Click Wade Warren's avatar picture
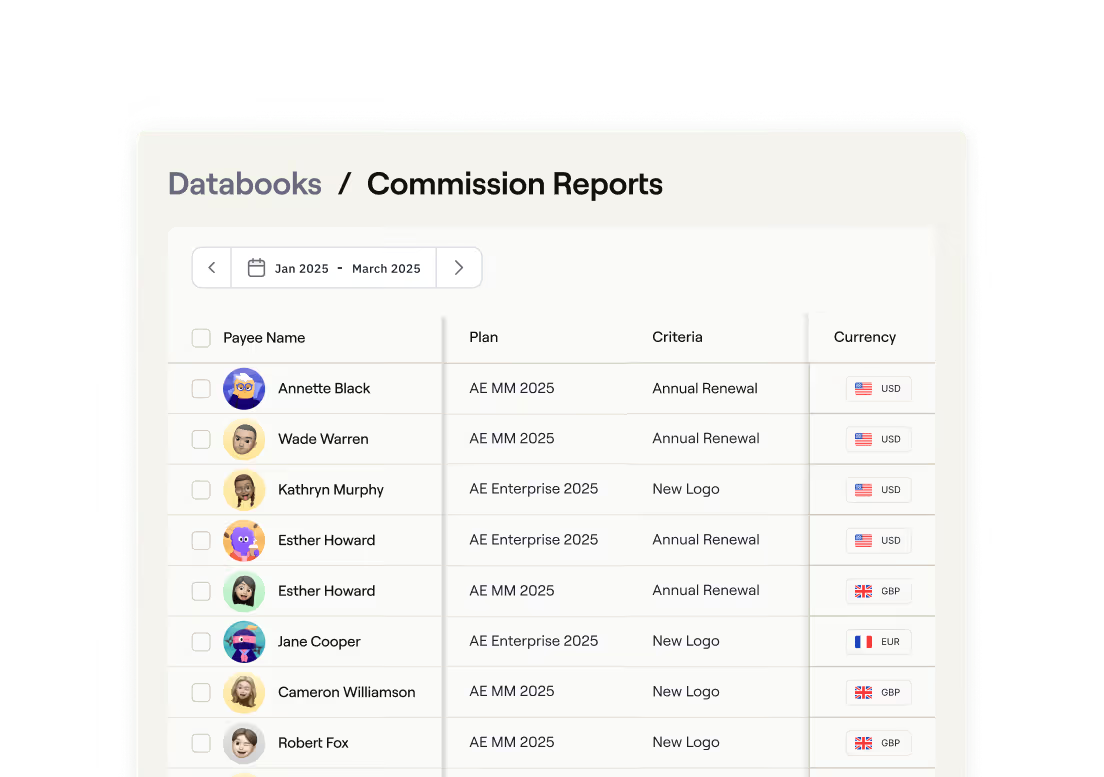The width and height of the screenshot is (1104, 777). tap(244, 439)
